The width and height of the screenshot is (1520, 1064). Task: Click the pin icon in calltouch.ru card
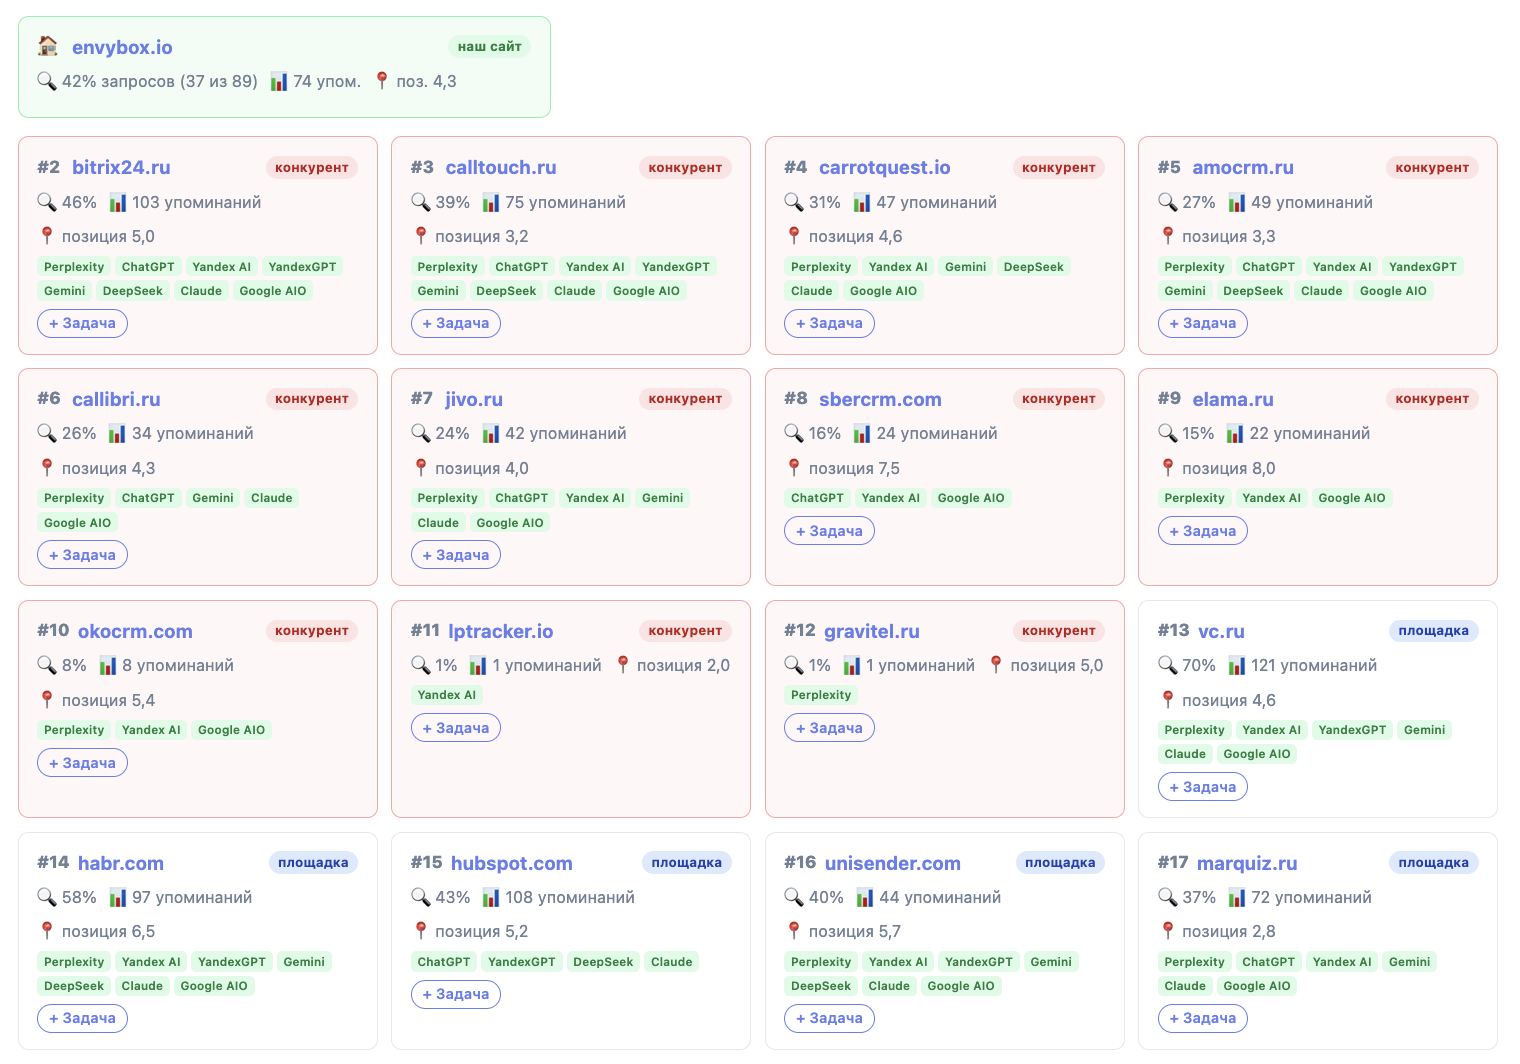[421, 236]
